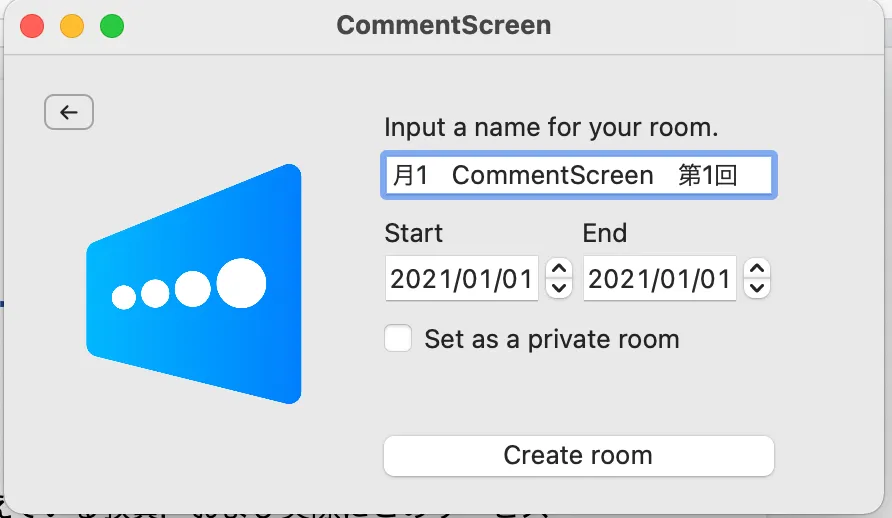
Task: Minimize the window with yellow button
Action: (72, 25)
